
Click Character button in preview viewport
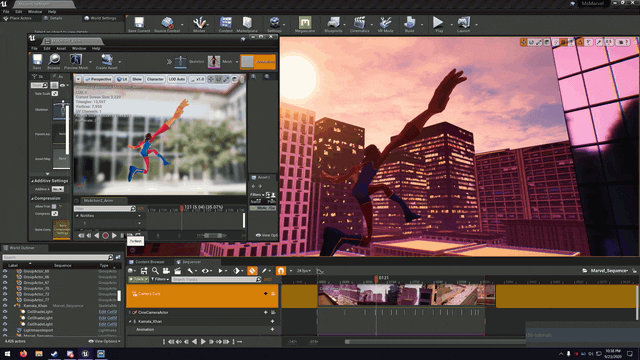(x=155, y=79)
